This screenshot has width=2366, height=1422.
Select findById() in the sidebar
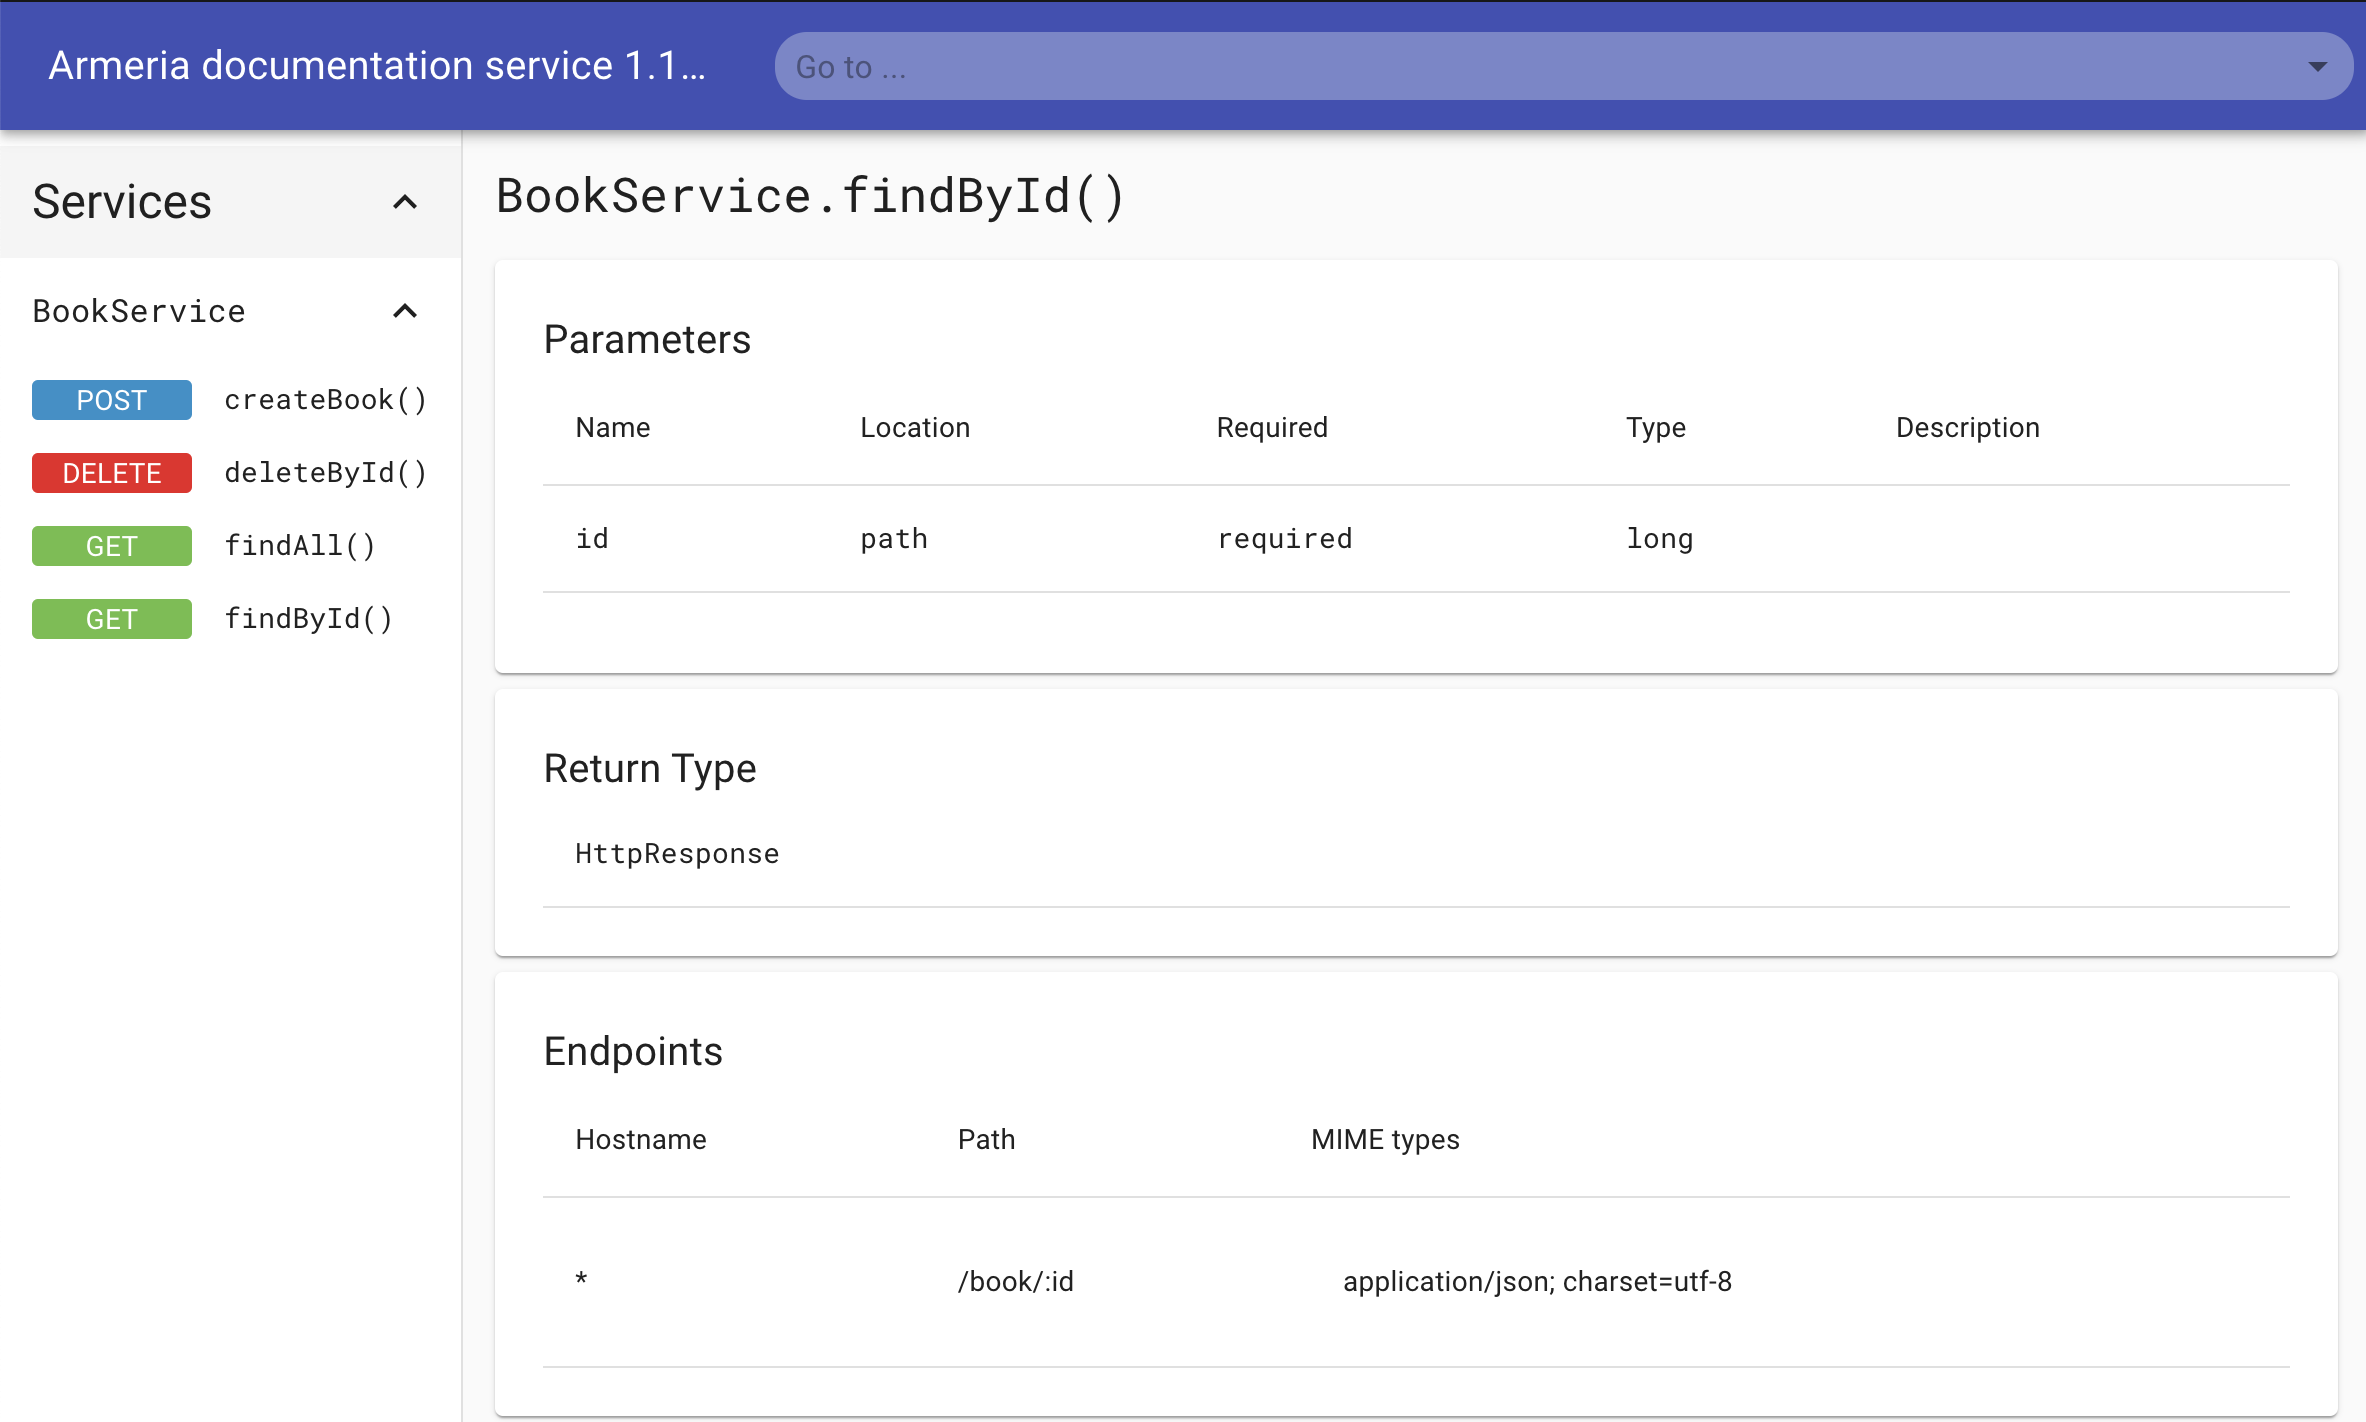[x=308, y=619]
